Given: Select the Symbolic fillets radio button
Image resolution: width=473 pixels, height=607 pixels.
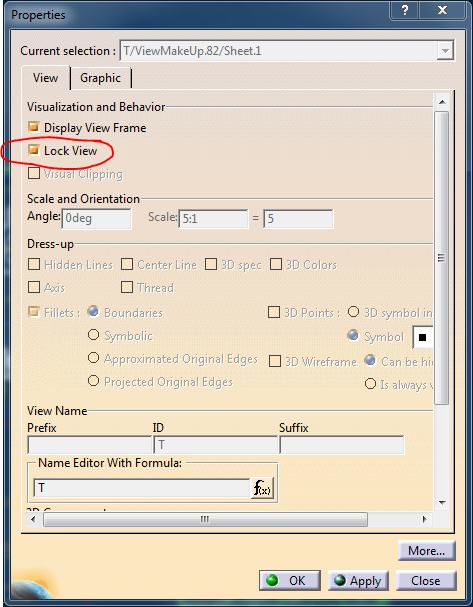Looking at the screenshot, I should 93,335.
